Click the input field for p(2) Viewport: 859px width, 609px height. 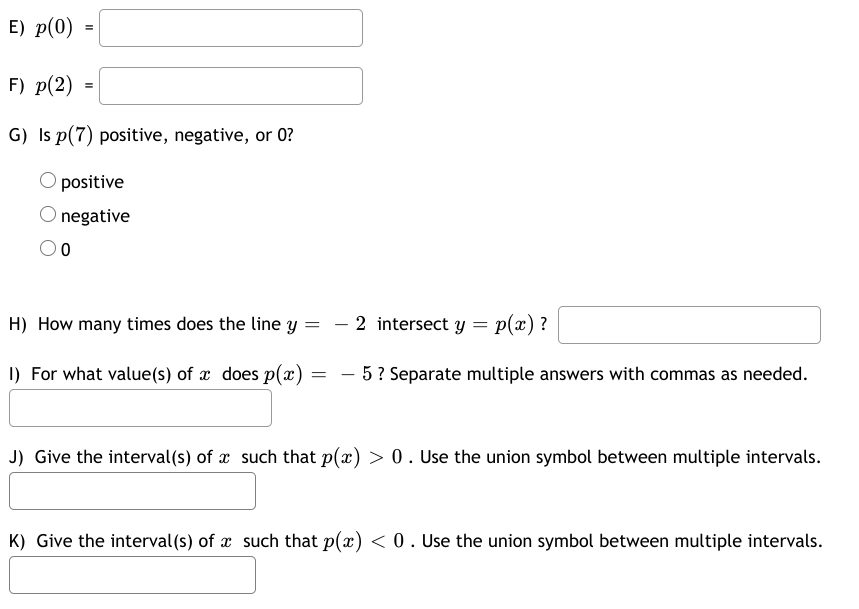click(x=231, y=86)
